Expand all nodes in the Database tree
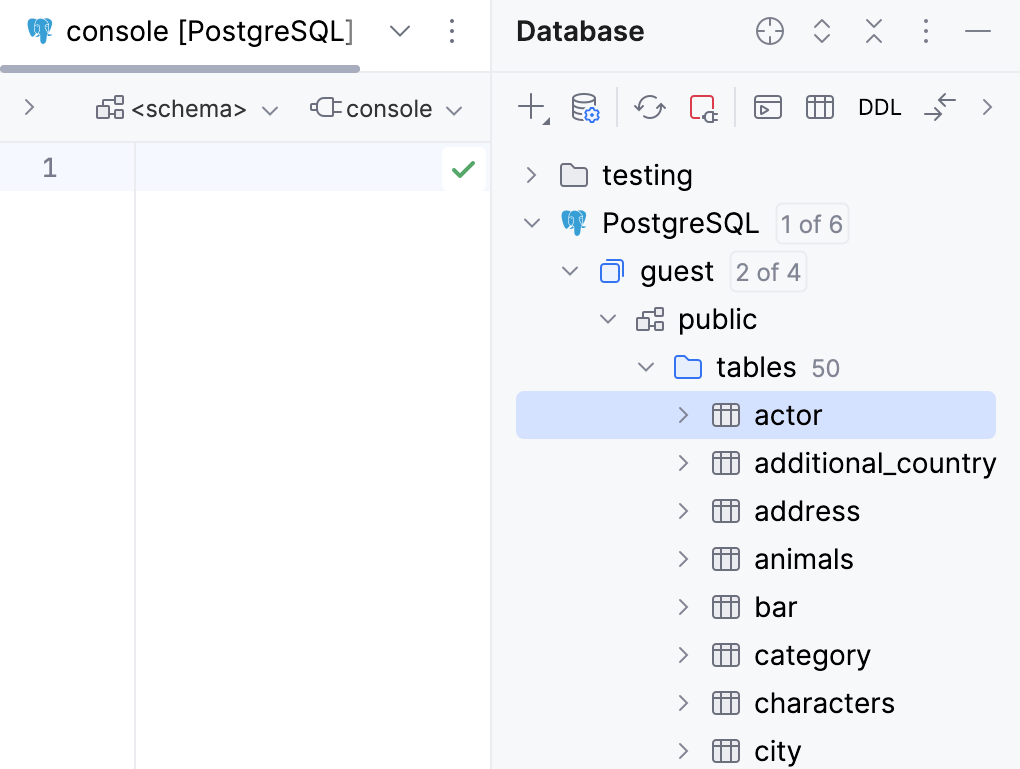This screenshot has height=769, width=1020. (x=821, y=31)
